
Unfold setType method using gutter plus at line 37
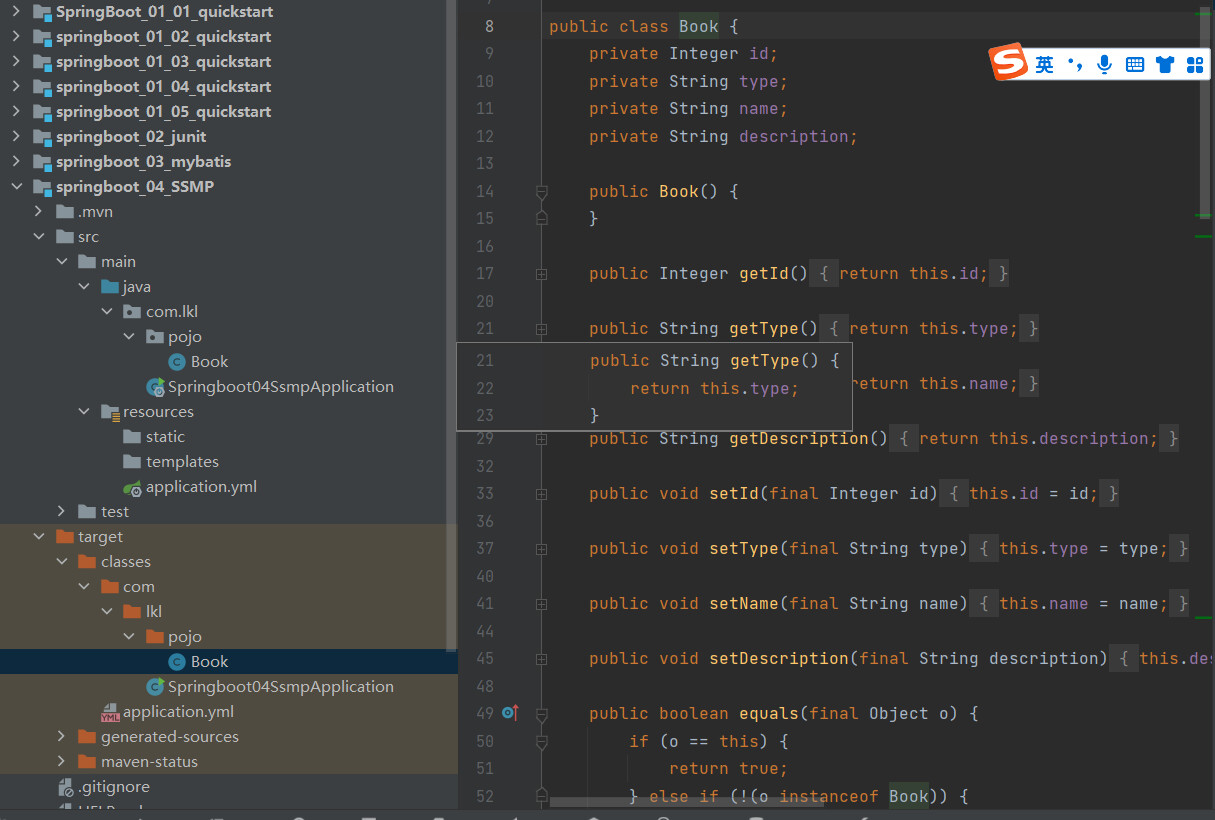[x=541, y=549]
